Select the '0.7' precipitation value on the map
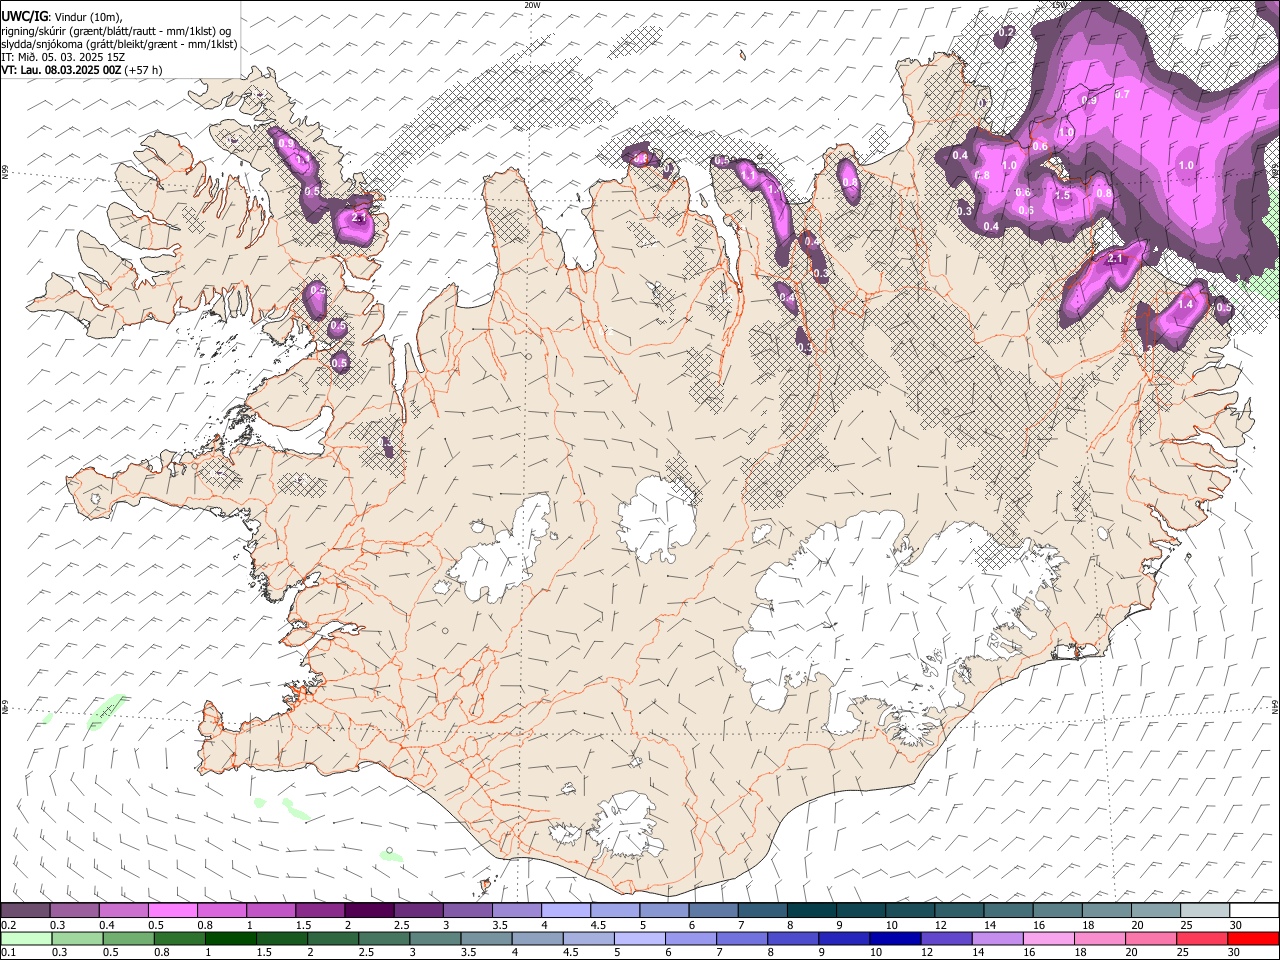The image size is (1280, 960). 1122,94
